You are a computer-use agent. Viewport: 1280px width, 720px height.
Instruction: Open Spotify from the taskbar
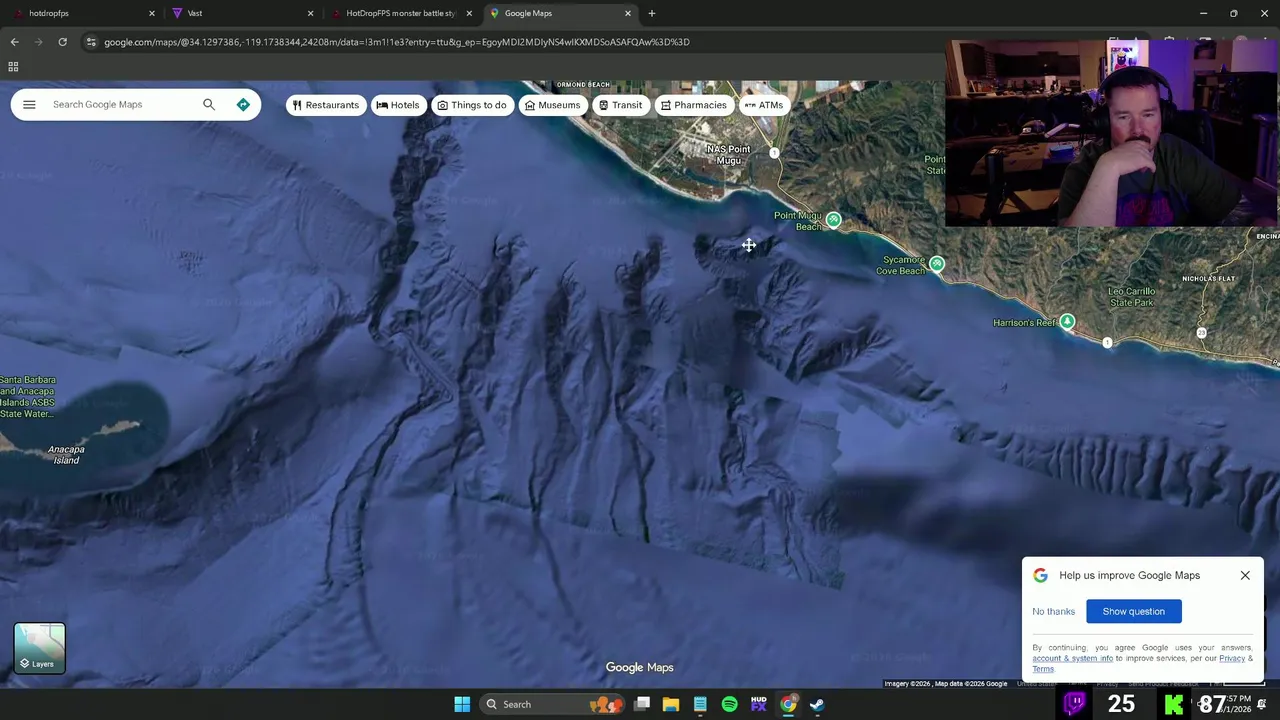pos(729,704)
